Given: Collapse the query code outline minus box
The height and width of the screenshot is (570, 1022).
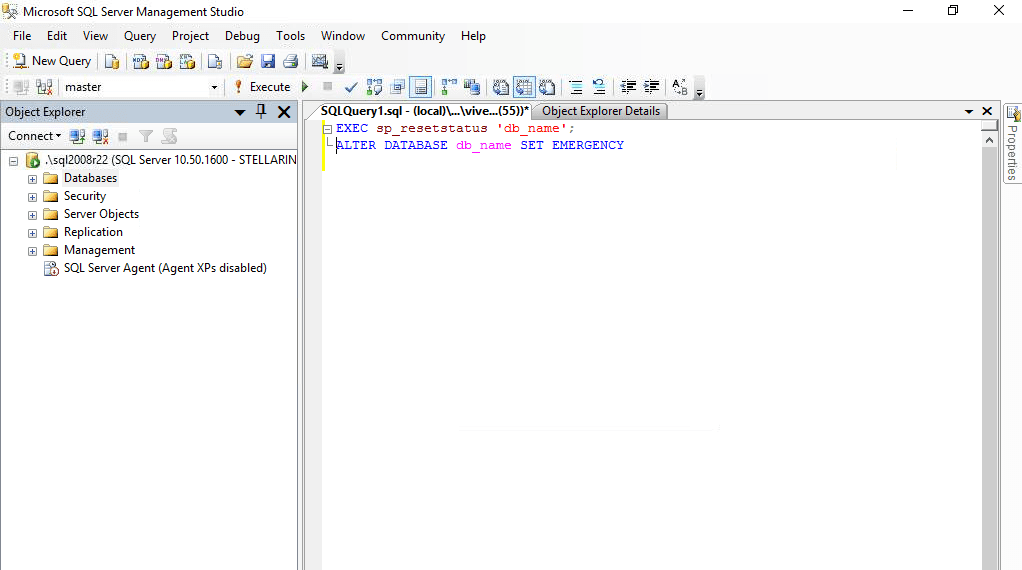Looking at the screenshot, I should pyautogui.click(x=328, y=129).
